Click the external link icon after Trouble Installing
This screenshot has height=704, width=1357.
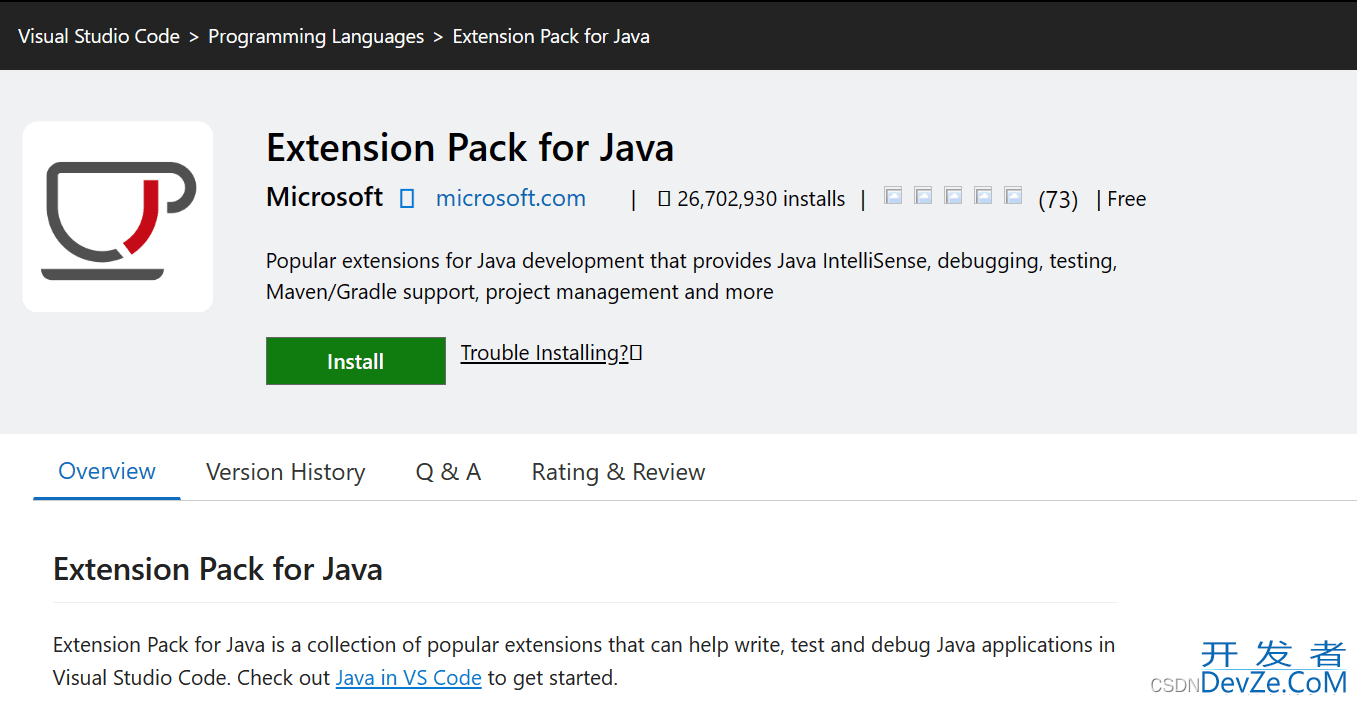point(636,352)
